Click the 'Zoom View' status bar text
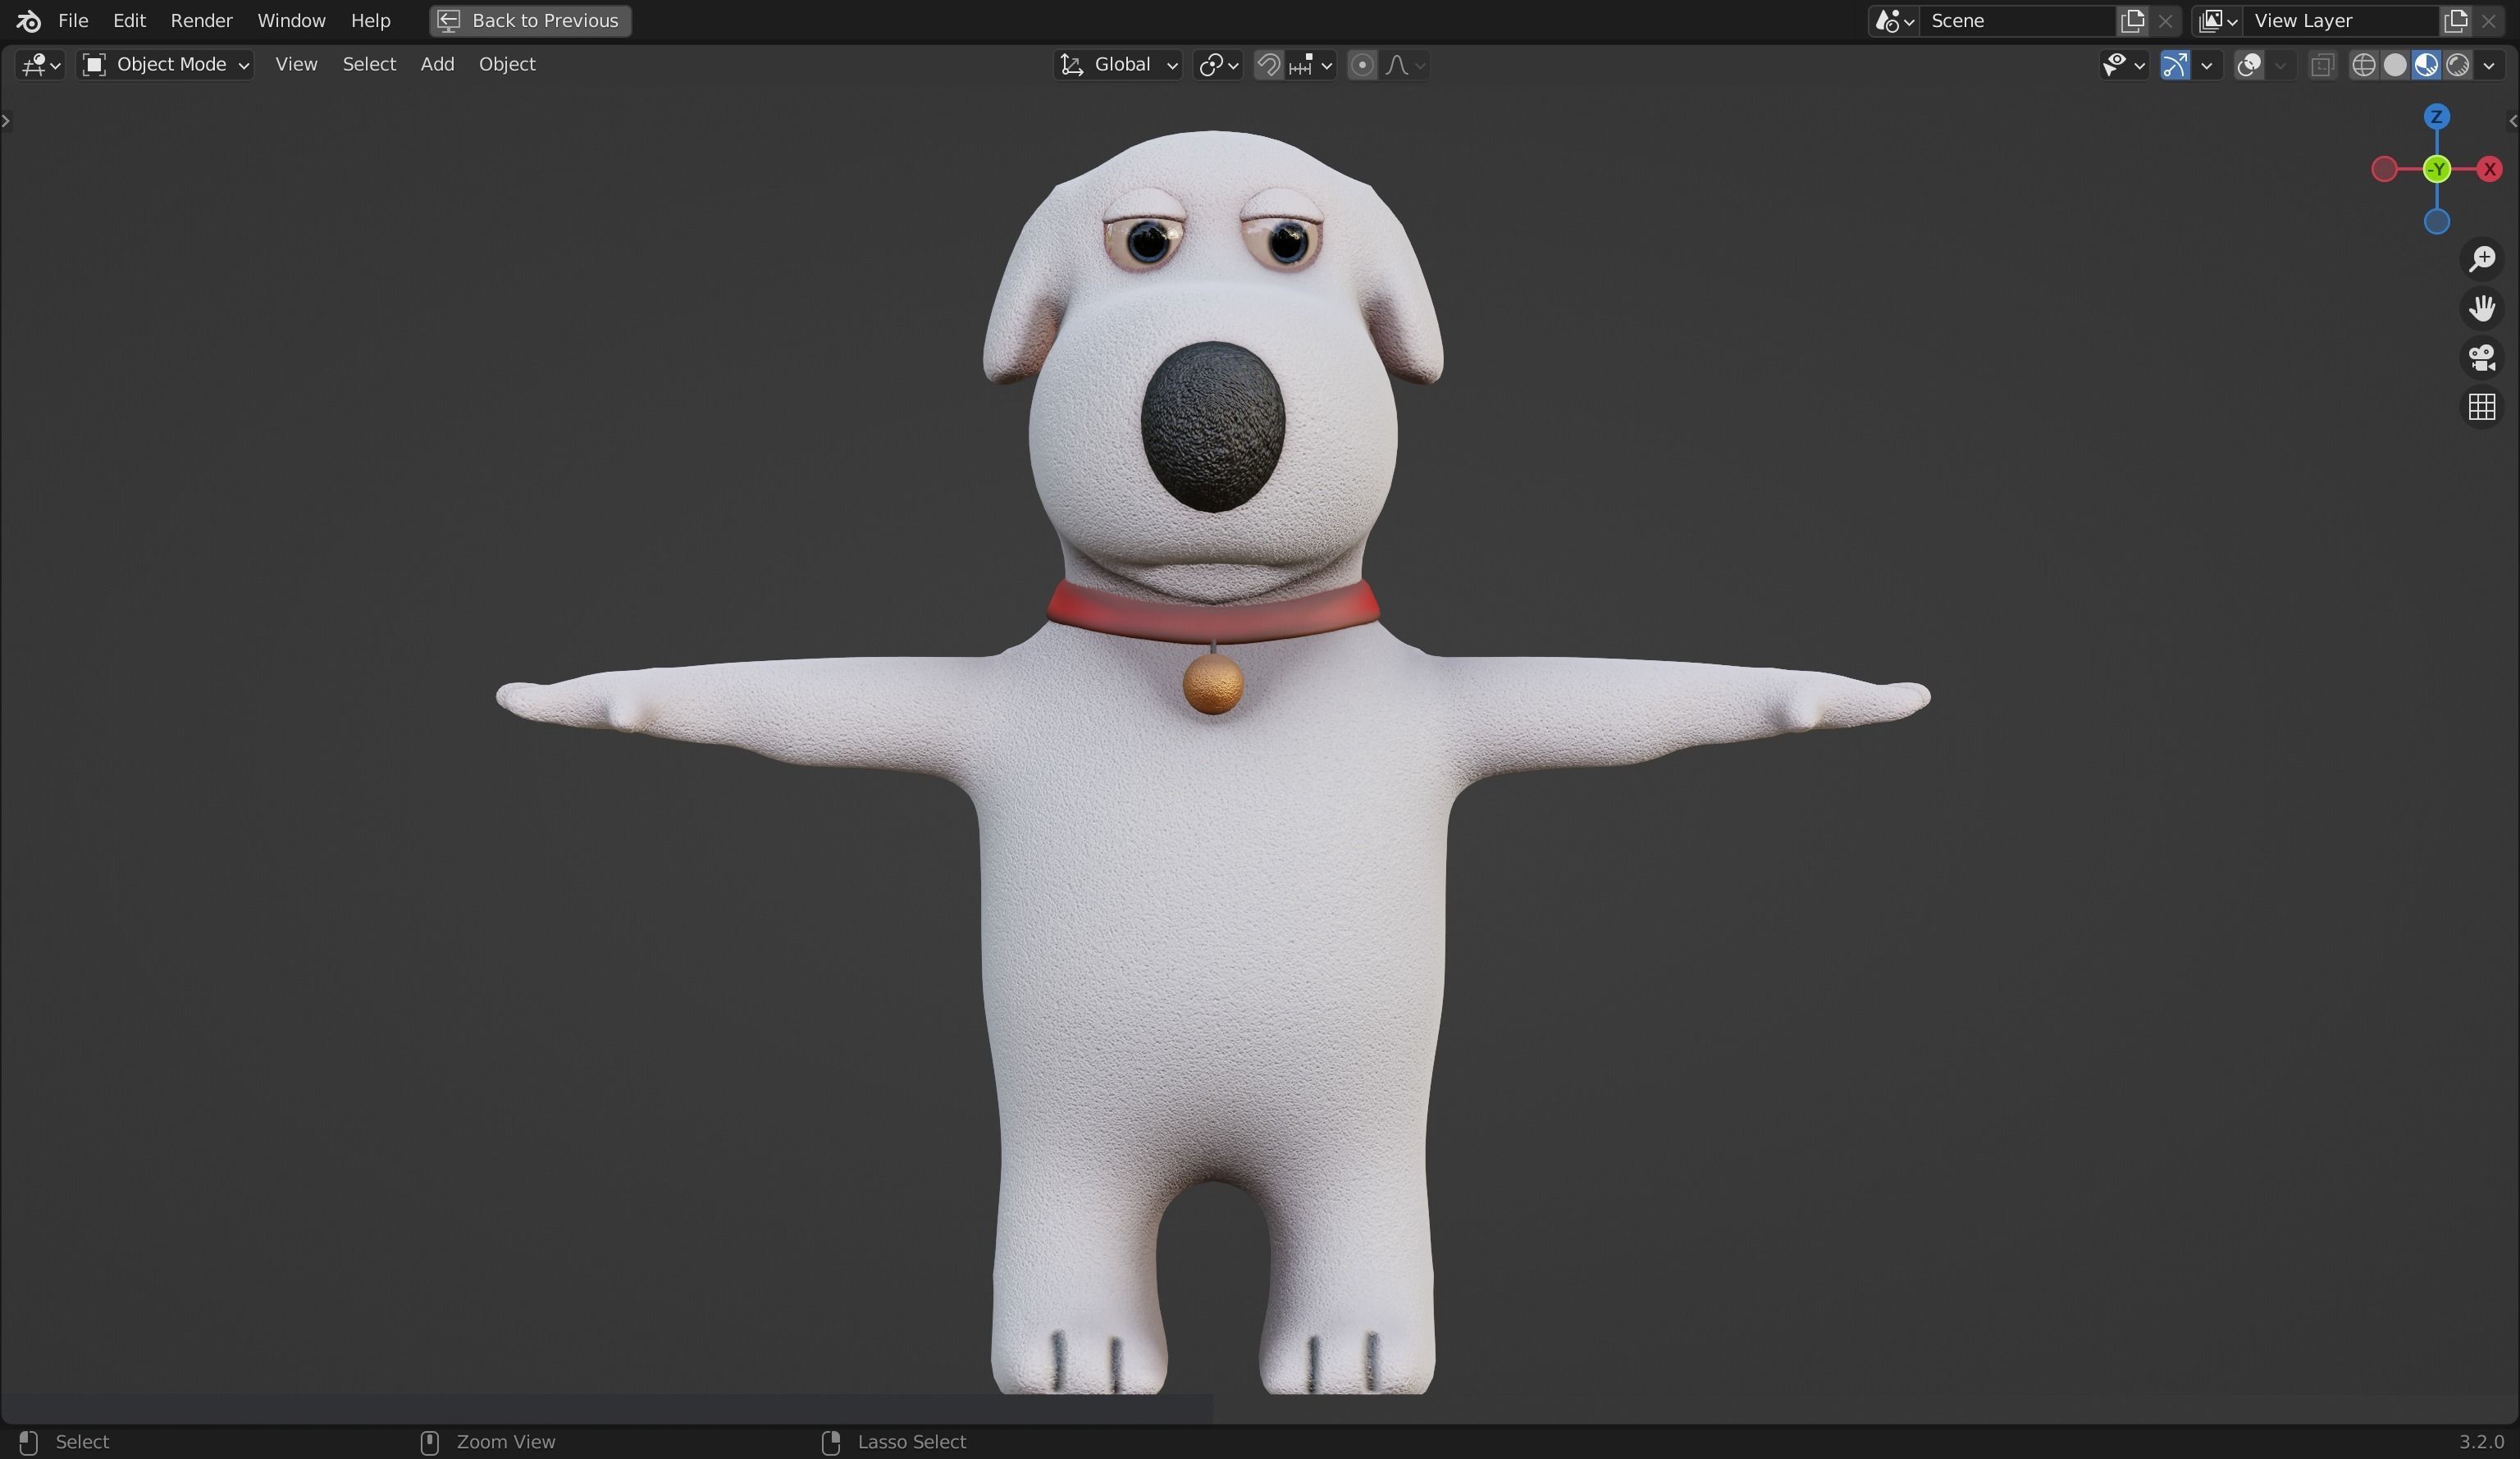The height and width of the screenshot is (1459, 2520). click(x=505, y=1442)
